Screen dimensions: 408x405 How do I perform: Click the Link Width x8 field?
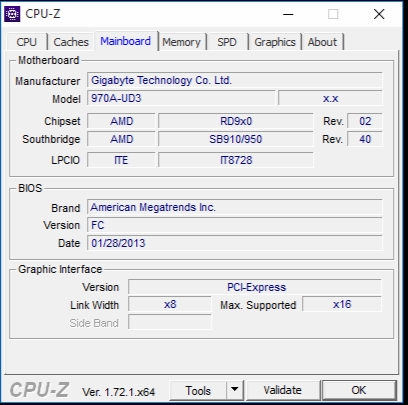coord(170,304)
